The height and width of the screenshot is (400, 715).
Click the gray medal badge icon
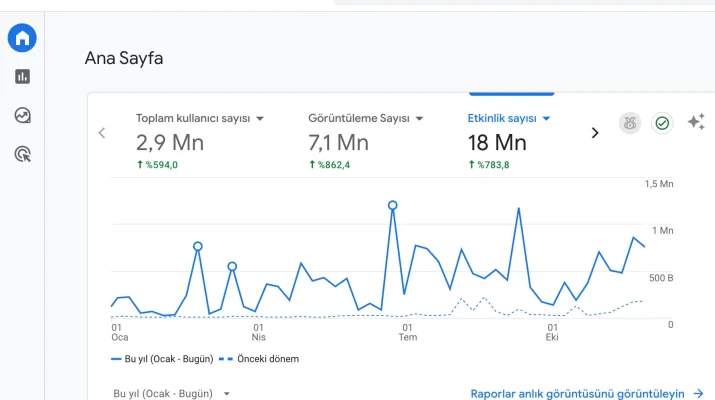coord(630,123)
